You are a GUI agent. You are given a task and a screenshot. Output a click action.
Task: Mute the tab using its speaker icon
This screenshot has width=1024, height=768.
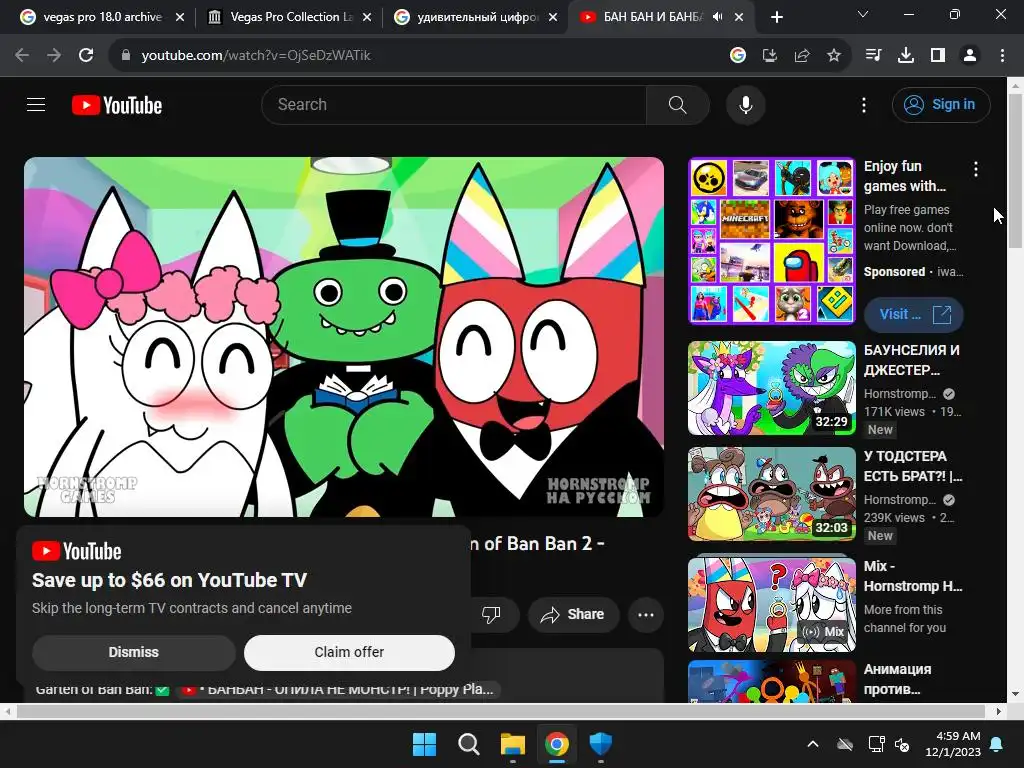[x=718, y=17]
